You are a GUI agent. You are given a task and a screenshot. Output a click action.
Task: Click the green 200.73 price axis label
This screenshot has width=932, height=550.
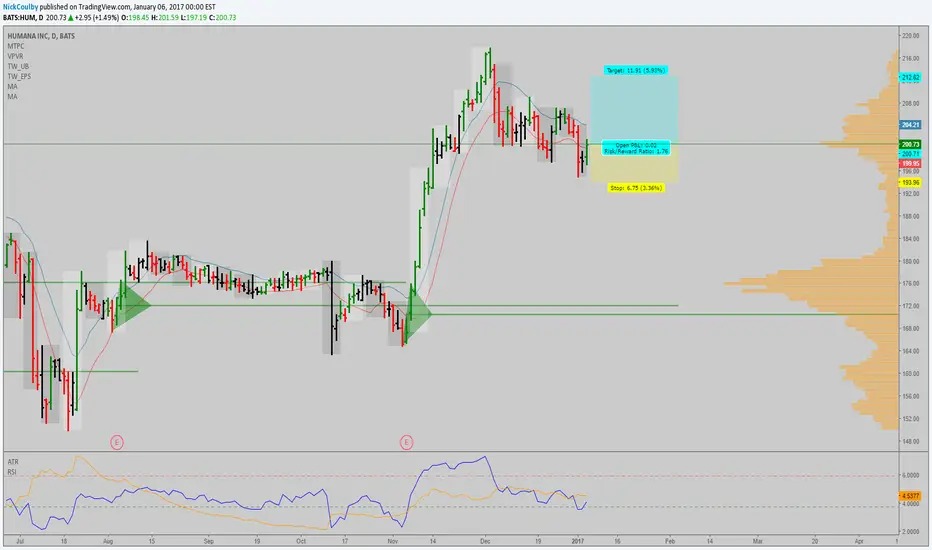(910, 144)
